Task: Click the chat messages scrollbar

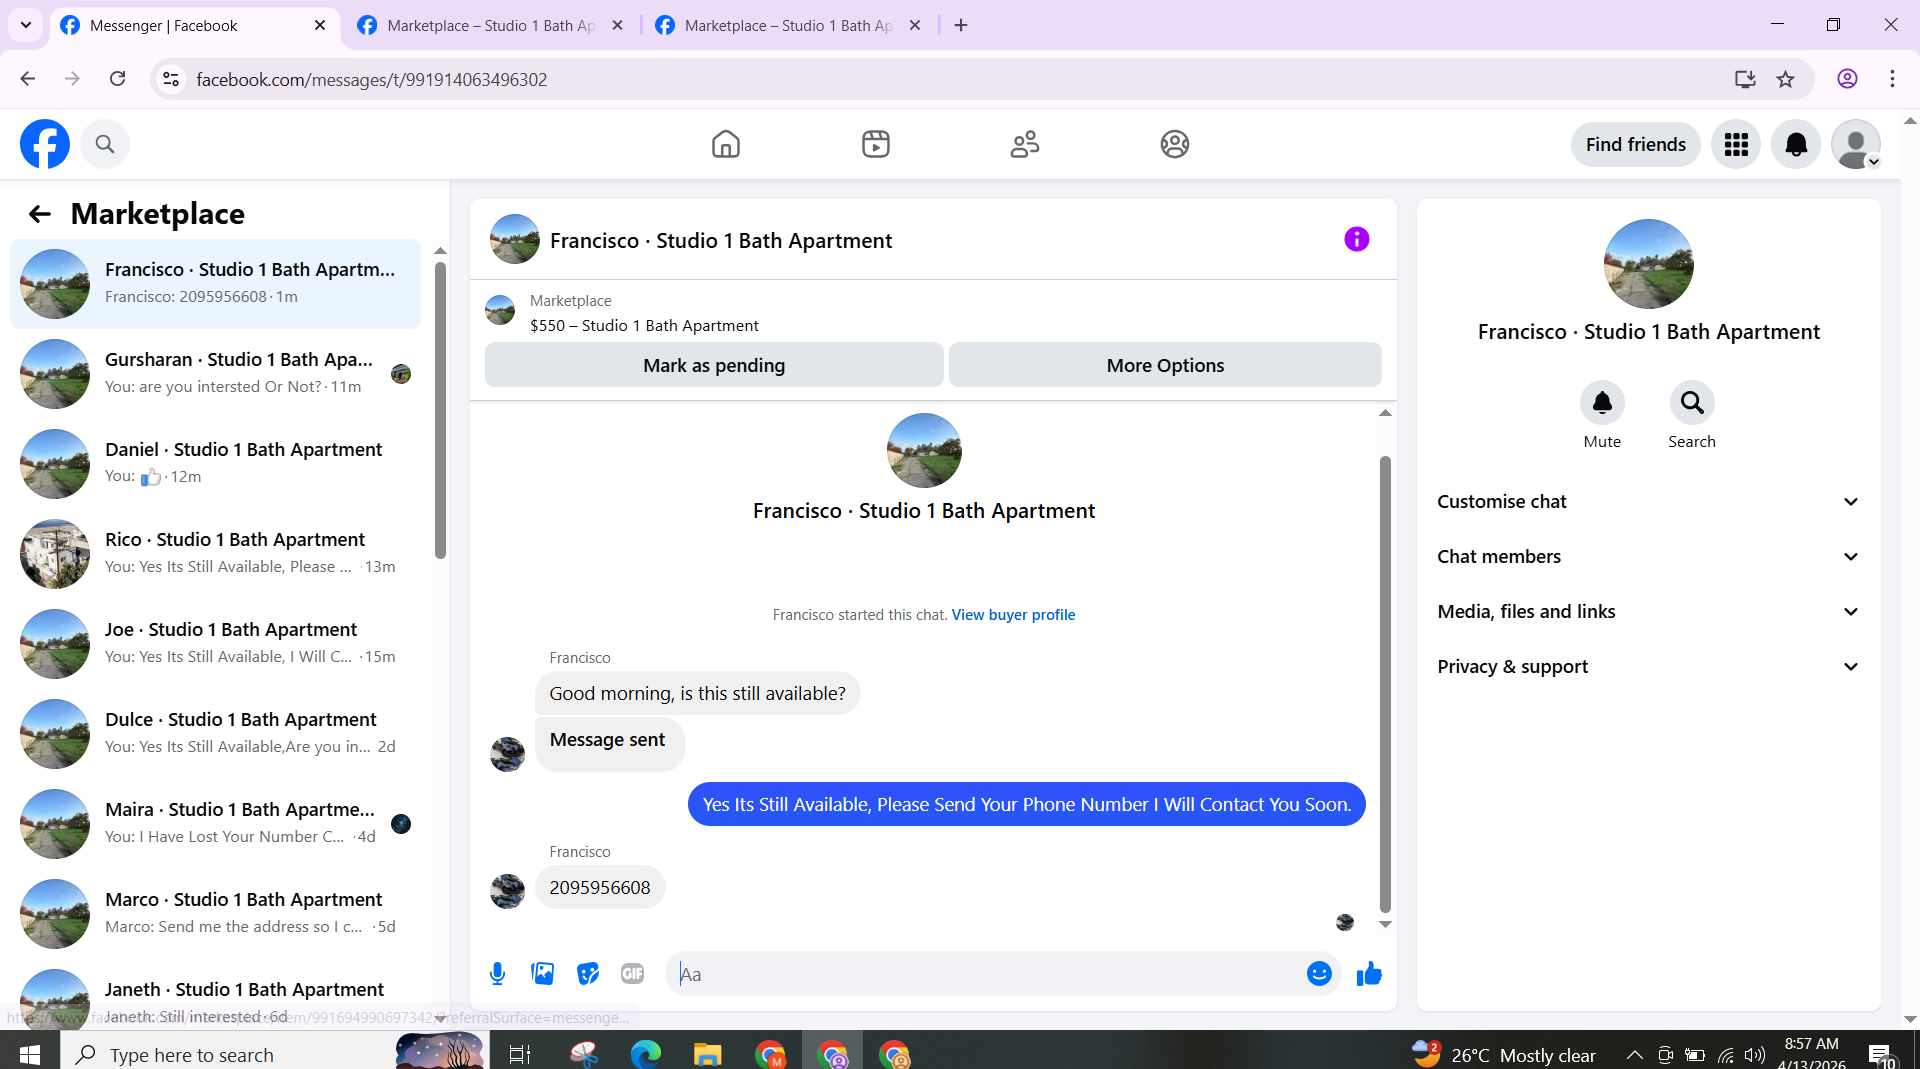Action: (x=1385, y=685)
